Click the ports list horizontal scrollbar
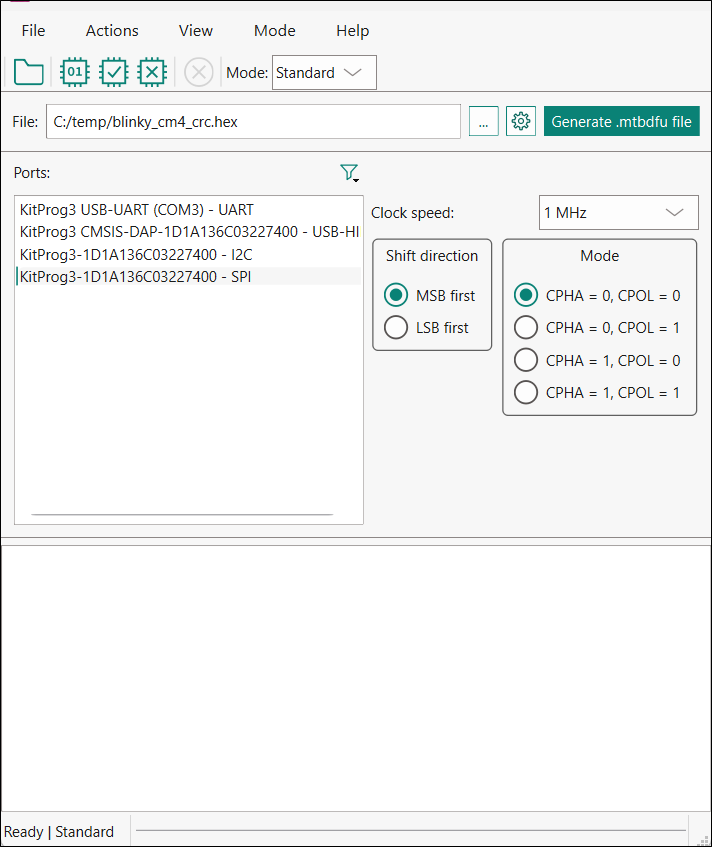Image resolution: width=712 pixels, height=847 pixels. tap(182, 515)
